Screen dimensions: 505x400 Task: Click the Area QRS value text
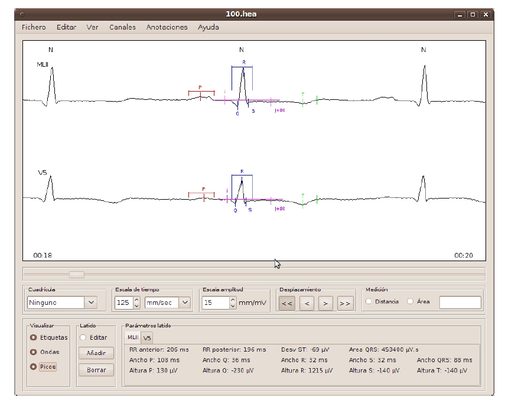(384, 350)
